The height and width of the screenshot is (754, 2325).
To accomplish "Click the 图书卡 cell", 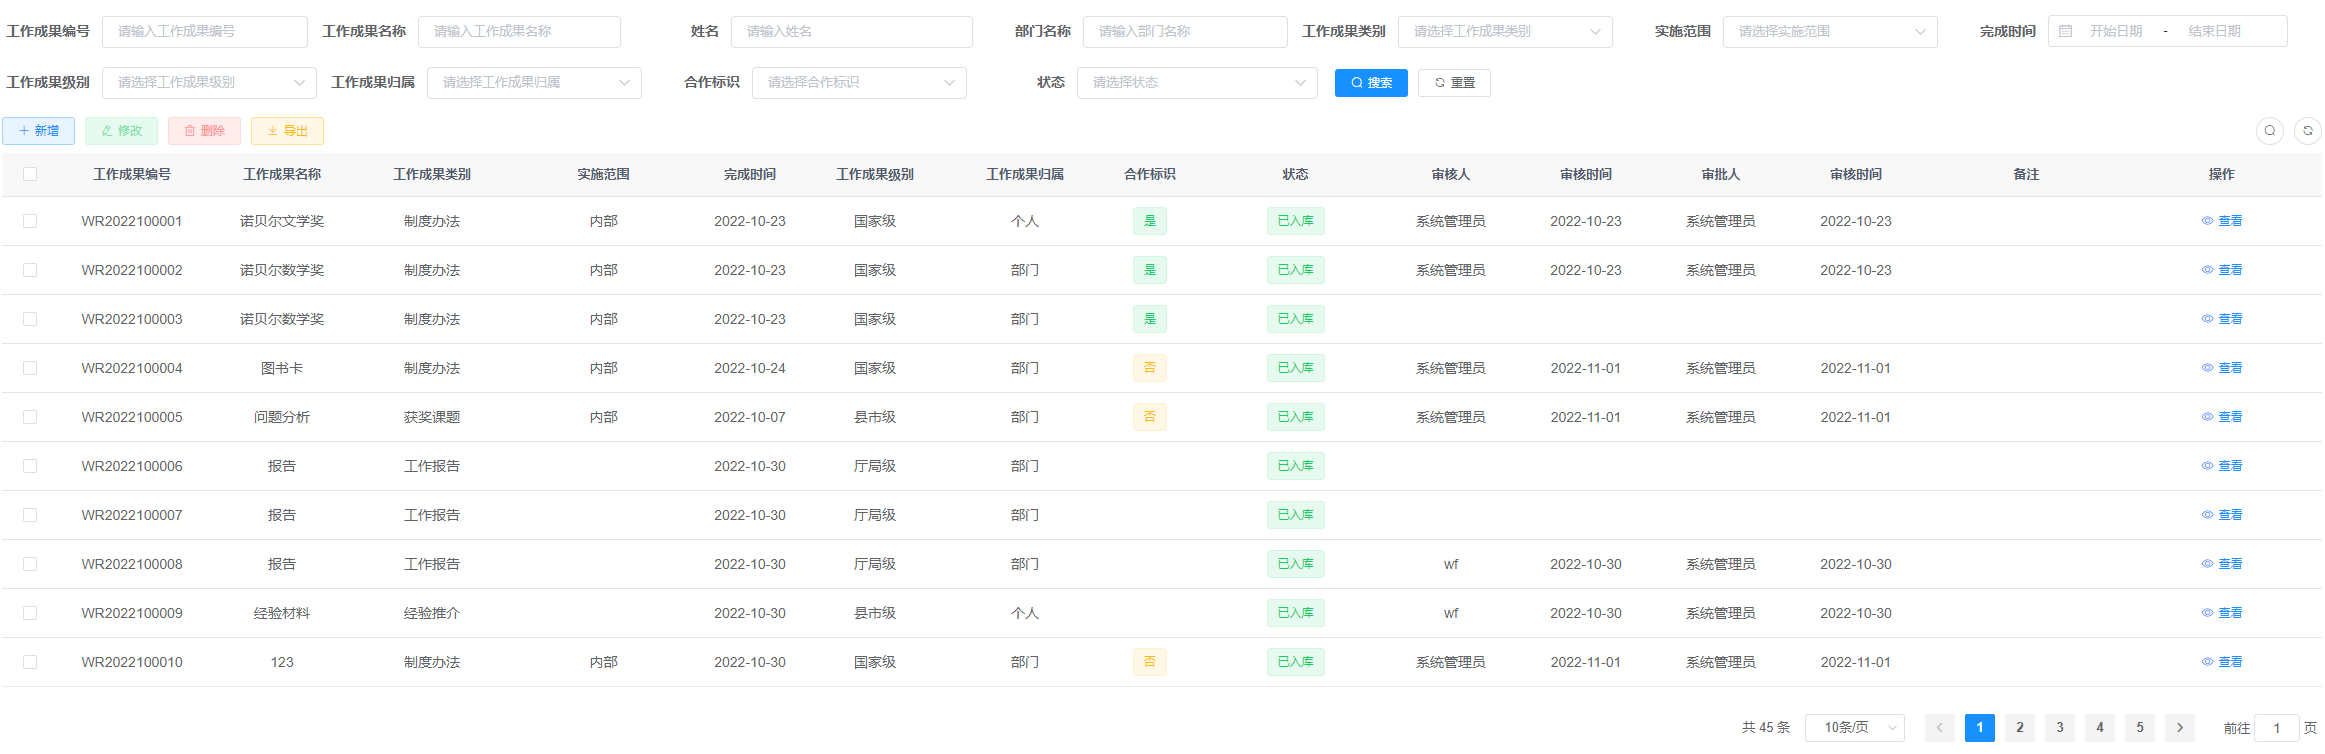I will click(282, 368).
